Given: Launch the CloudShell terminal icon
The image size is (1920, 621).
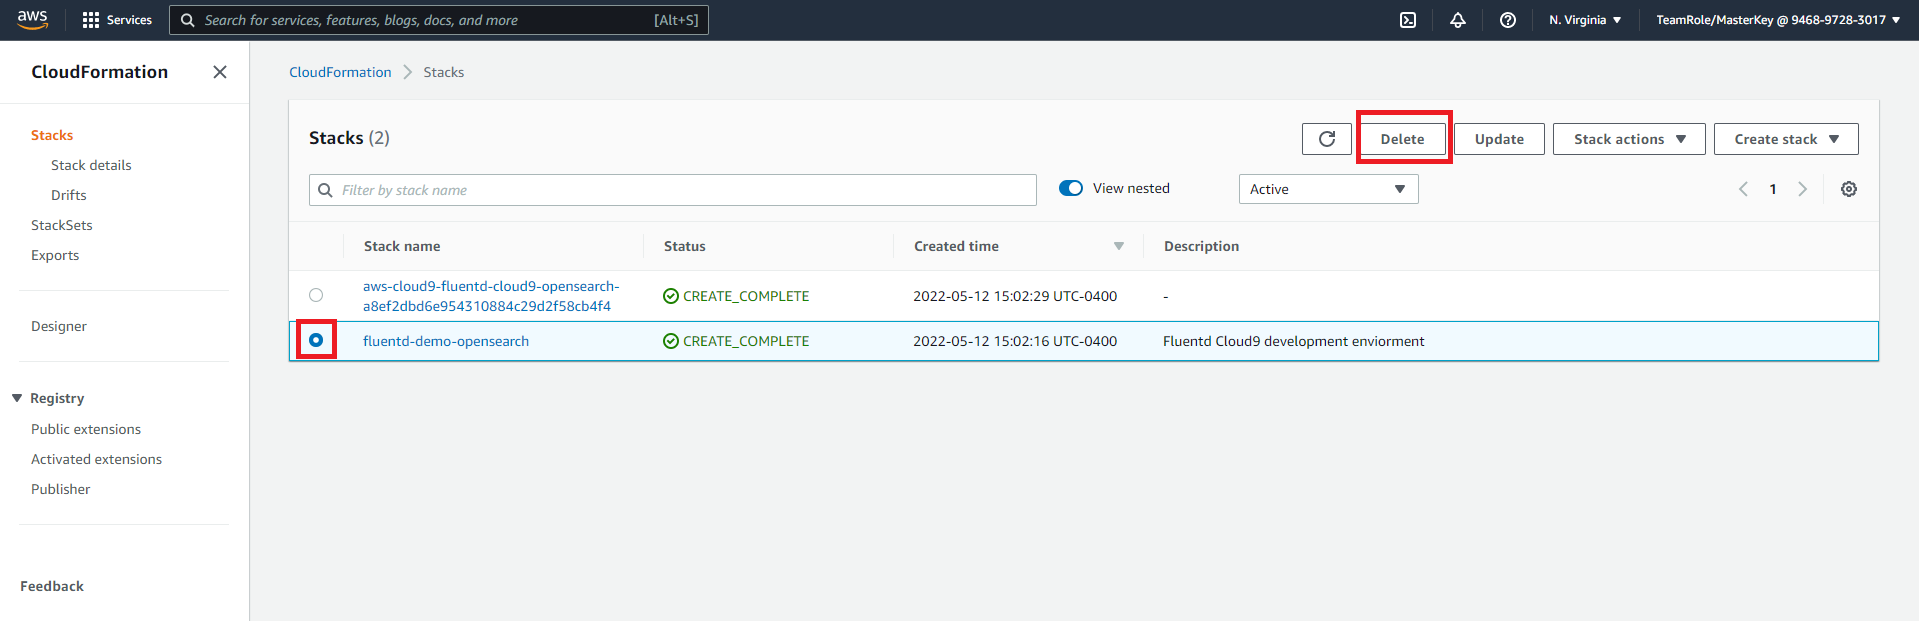Looking at the screenshot, I should point(1408,20).
